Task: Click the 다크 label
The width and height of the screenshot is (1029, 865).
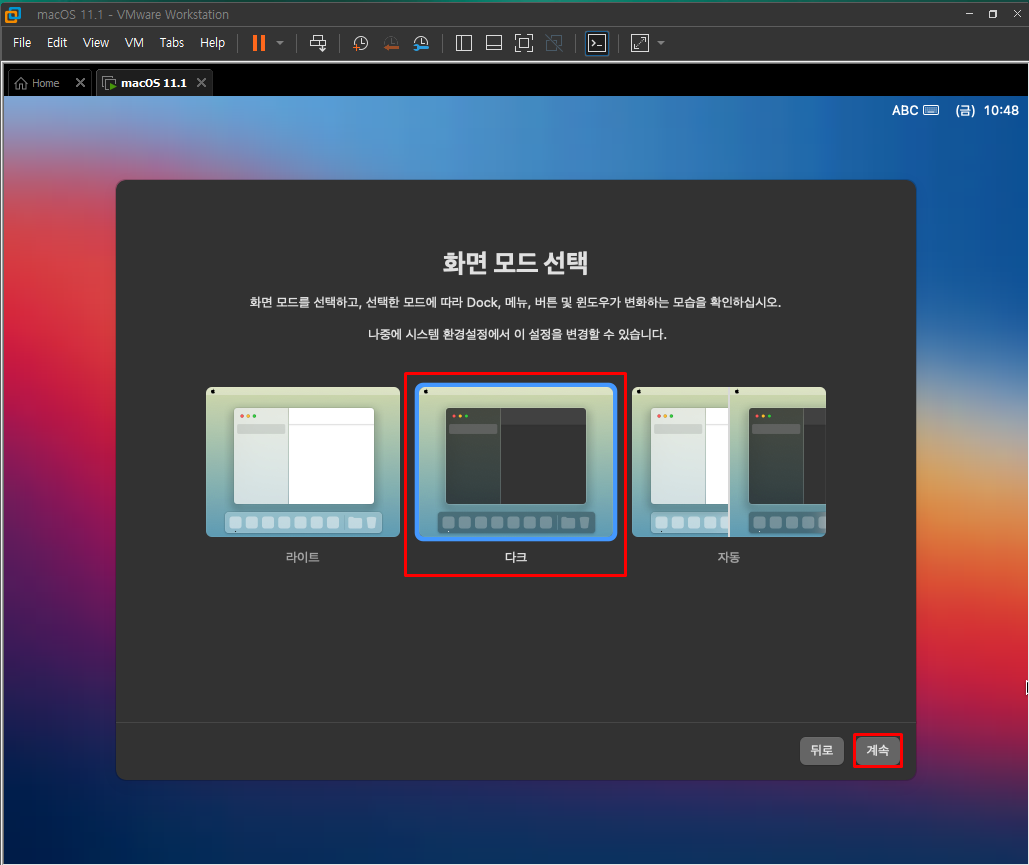Action: point(516,557)
